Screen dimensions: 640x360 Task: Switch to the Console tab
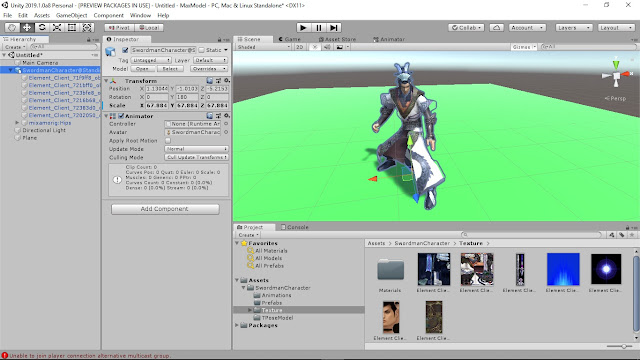click(x=294, y=227)
